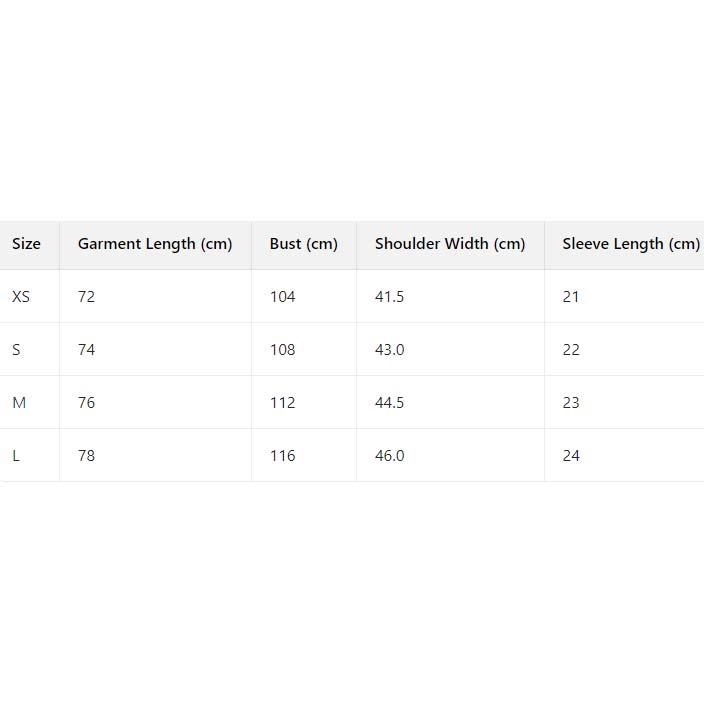Select shoulder width value 46.0

(389, 456)
